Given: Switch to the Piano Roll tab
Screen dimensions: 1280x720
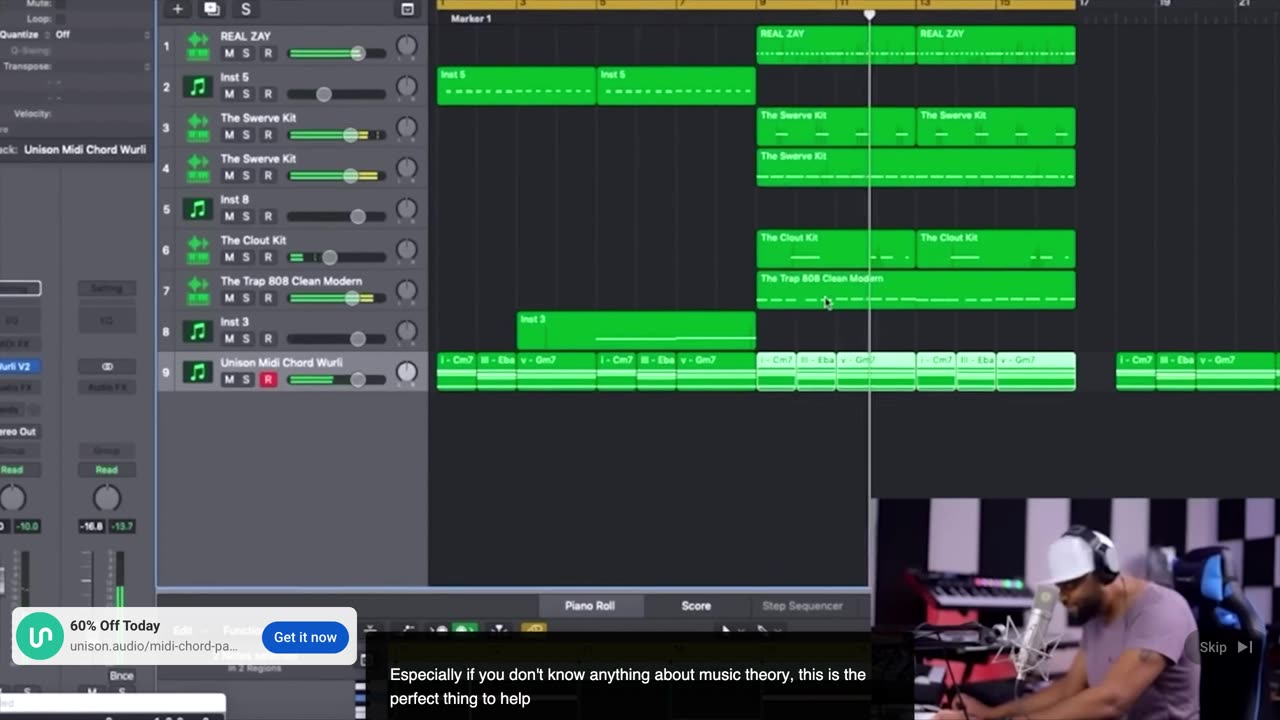Looking at the screenshot, I should 589,606.
